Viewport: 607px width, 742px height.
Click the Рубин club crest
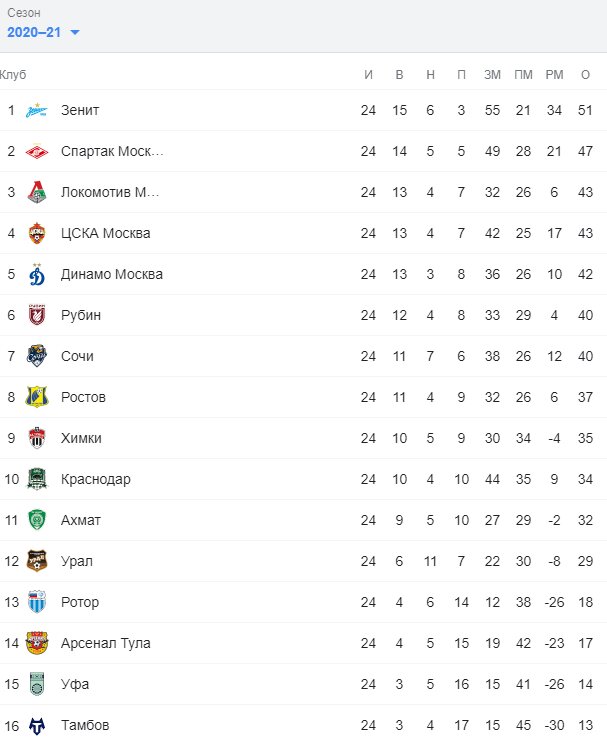[37, 315]
